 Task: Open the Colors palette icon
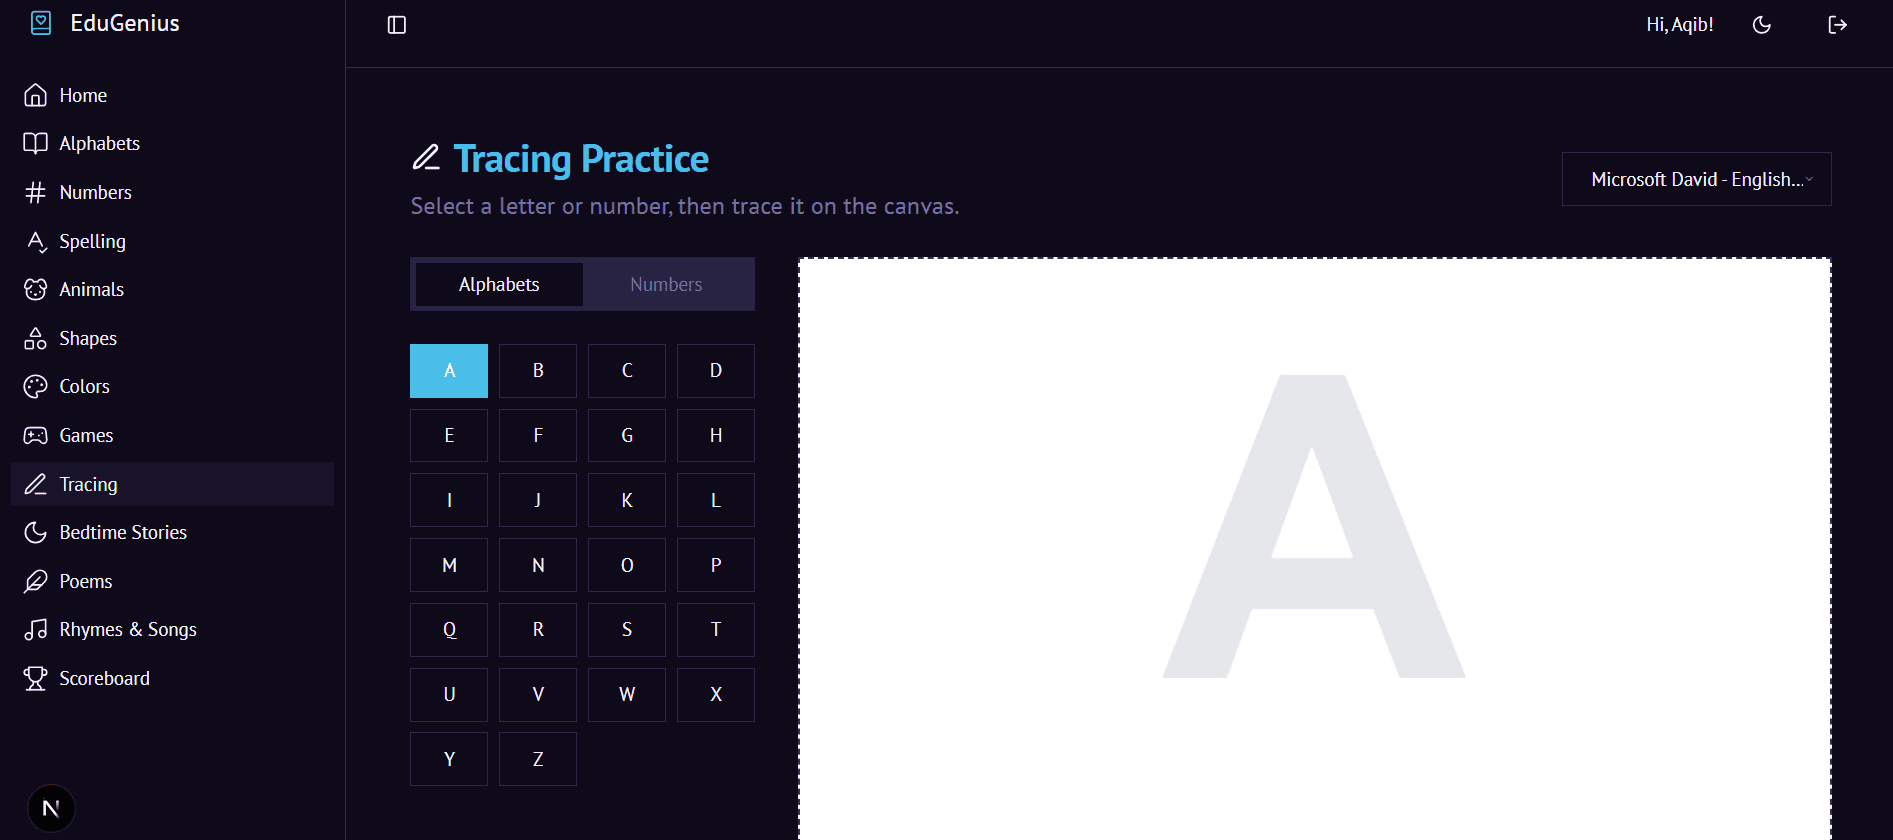[x=36, y=387]
